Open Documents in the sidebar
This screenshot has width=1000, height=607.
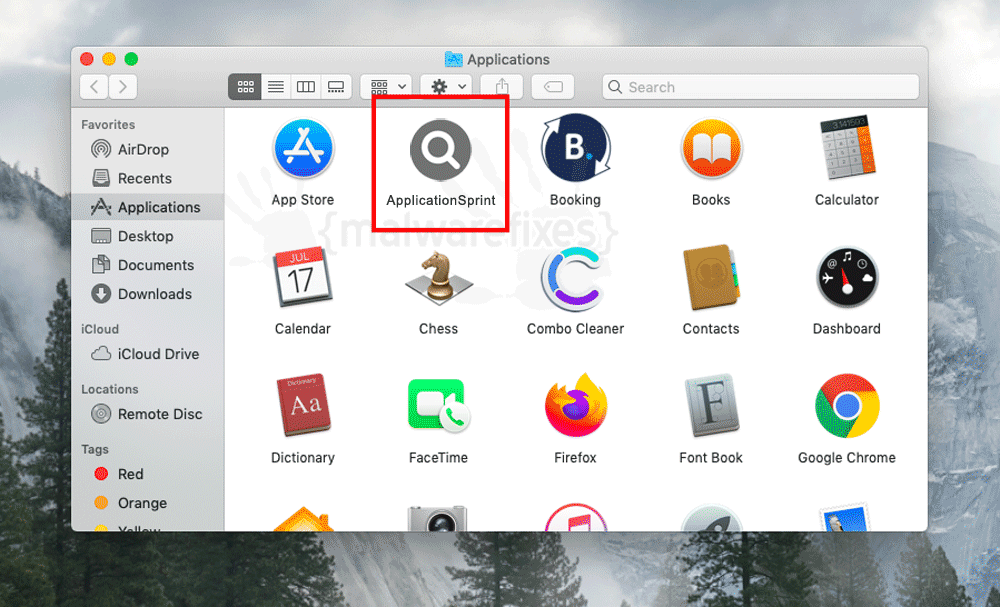tap(148, 265)
